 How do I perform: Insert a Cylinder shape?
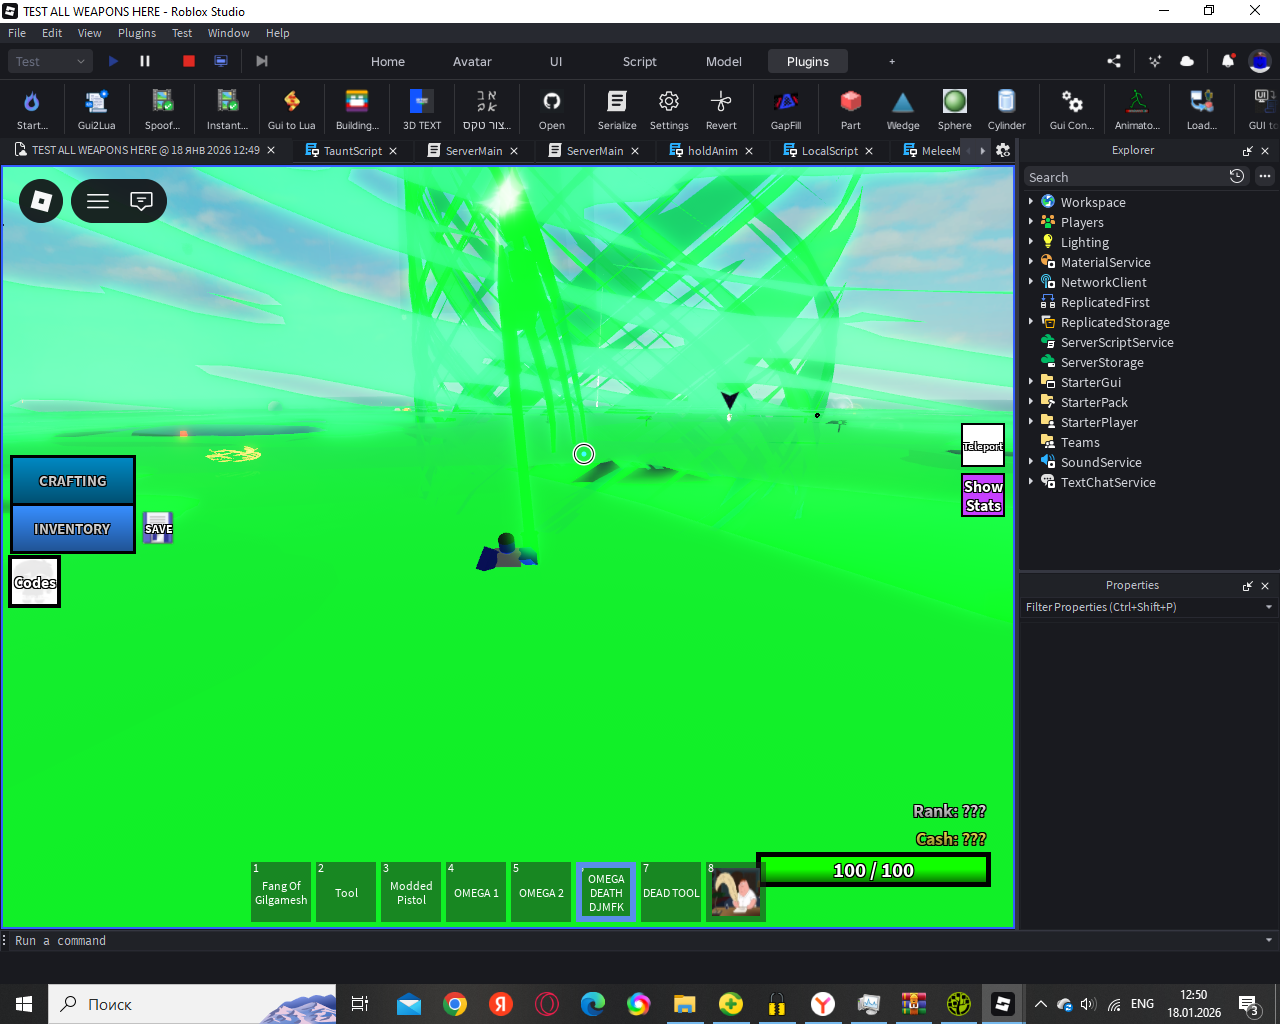click(x=1007, y=109)
